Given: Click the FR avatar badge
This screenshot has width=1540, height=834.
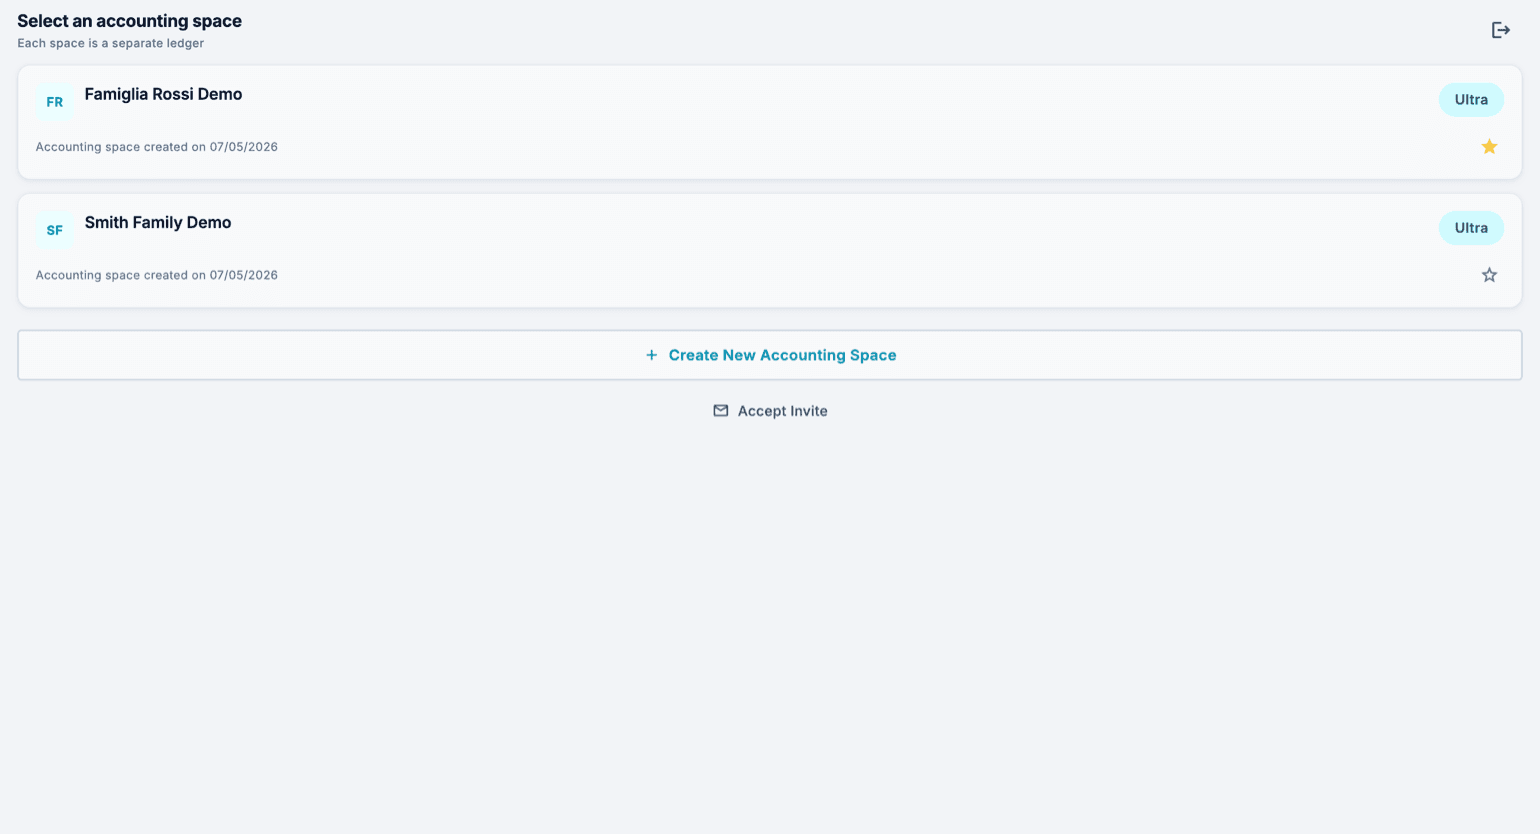Looking at the screenshot, I should 55,102.
